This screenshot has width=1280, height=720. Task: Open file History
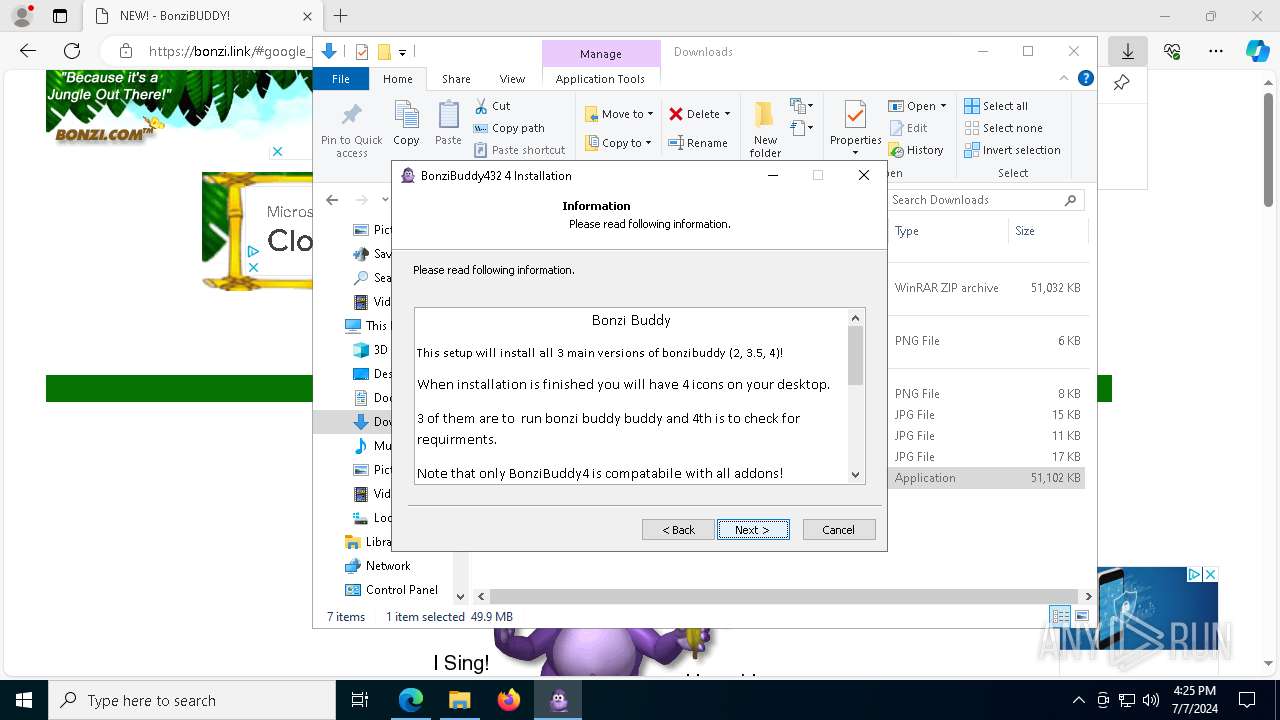916,150
